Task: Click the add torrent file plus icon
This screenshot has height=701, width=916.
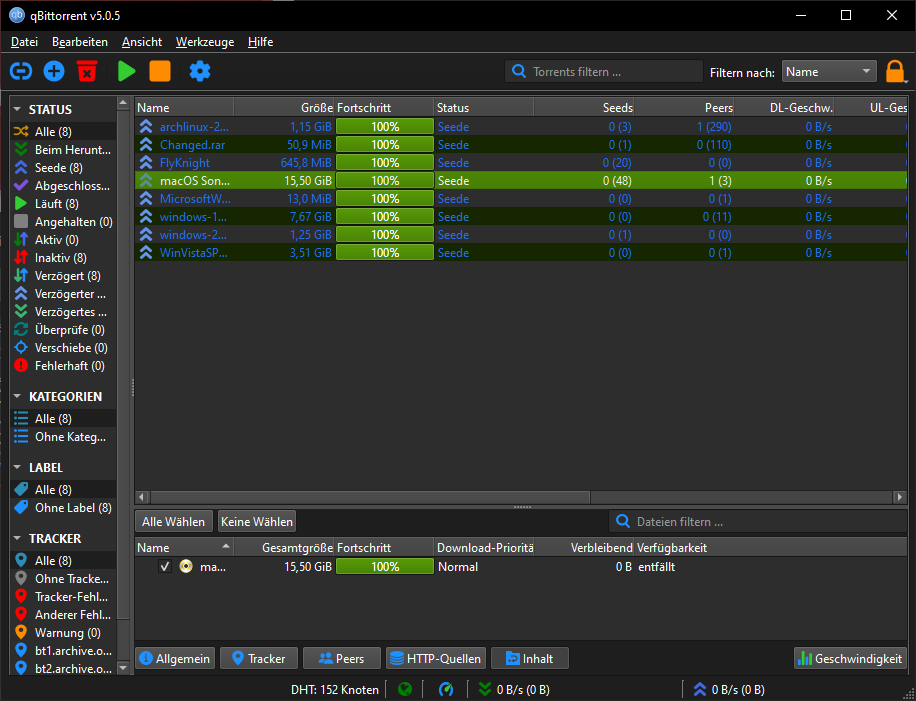Action: tap(54, 71)
